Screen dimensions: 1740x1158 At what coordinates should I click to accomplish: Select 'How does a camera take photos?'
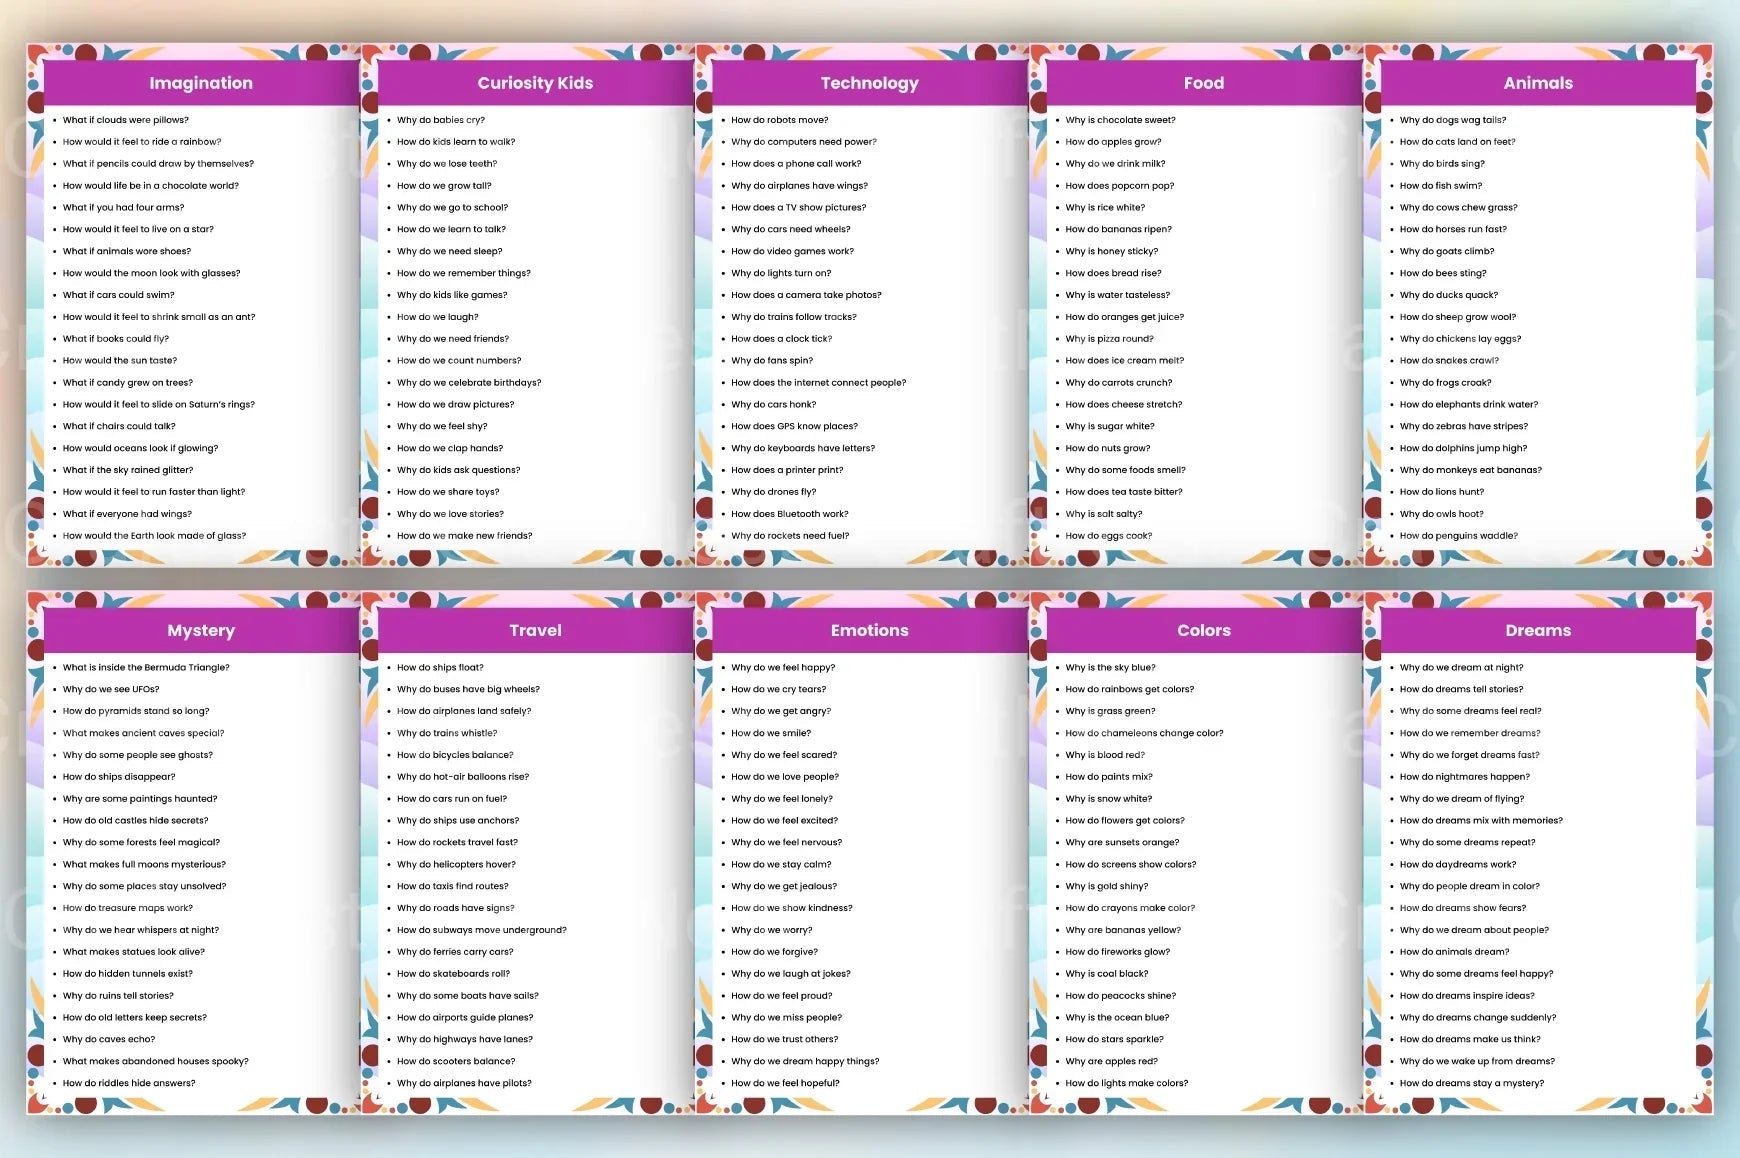pos(806,295)
